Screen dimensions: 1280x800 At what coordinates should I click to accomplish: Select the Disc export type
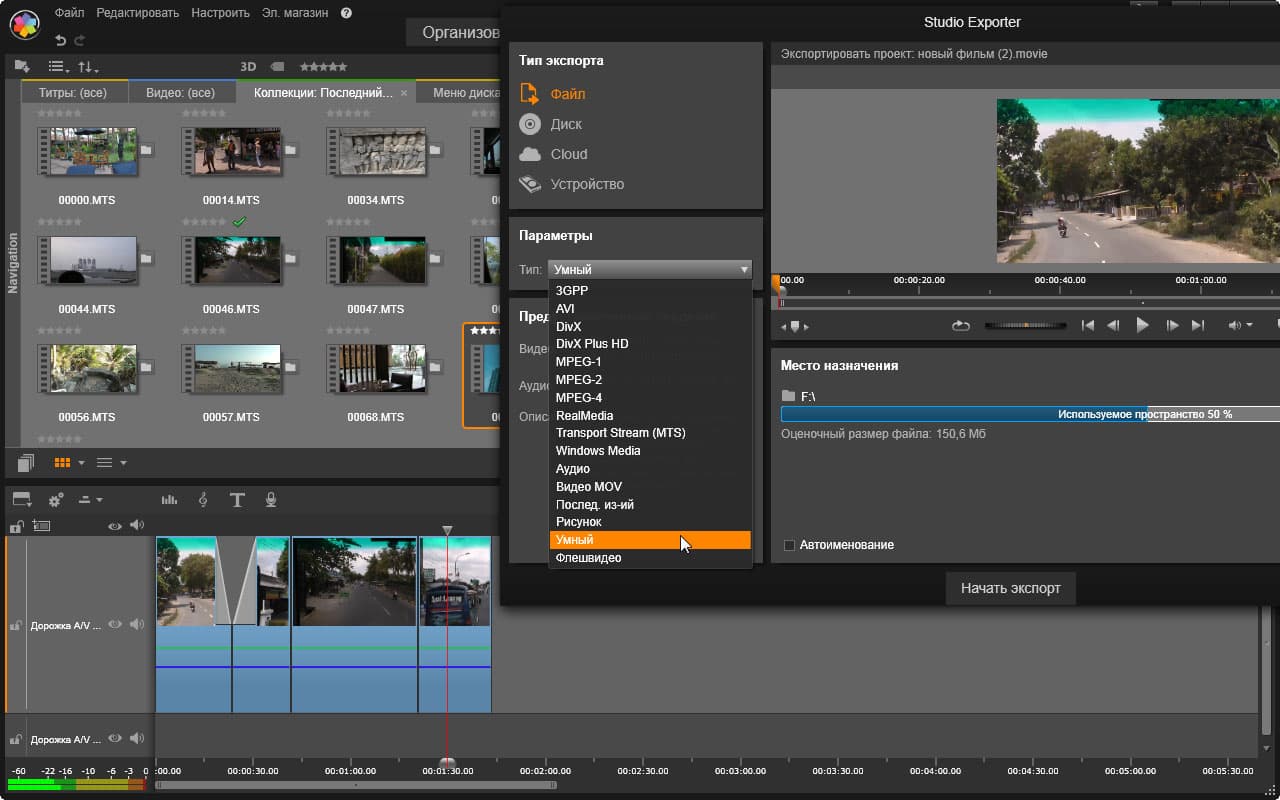click(565, 124)
